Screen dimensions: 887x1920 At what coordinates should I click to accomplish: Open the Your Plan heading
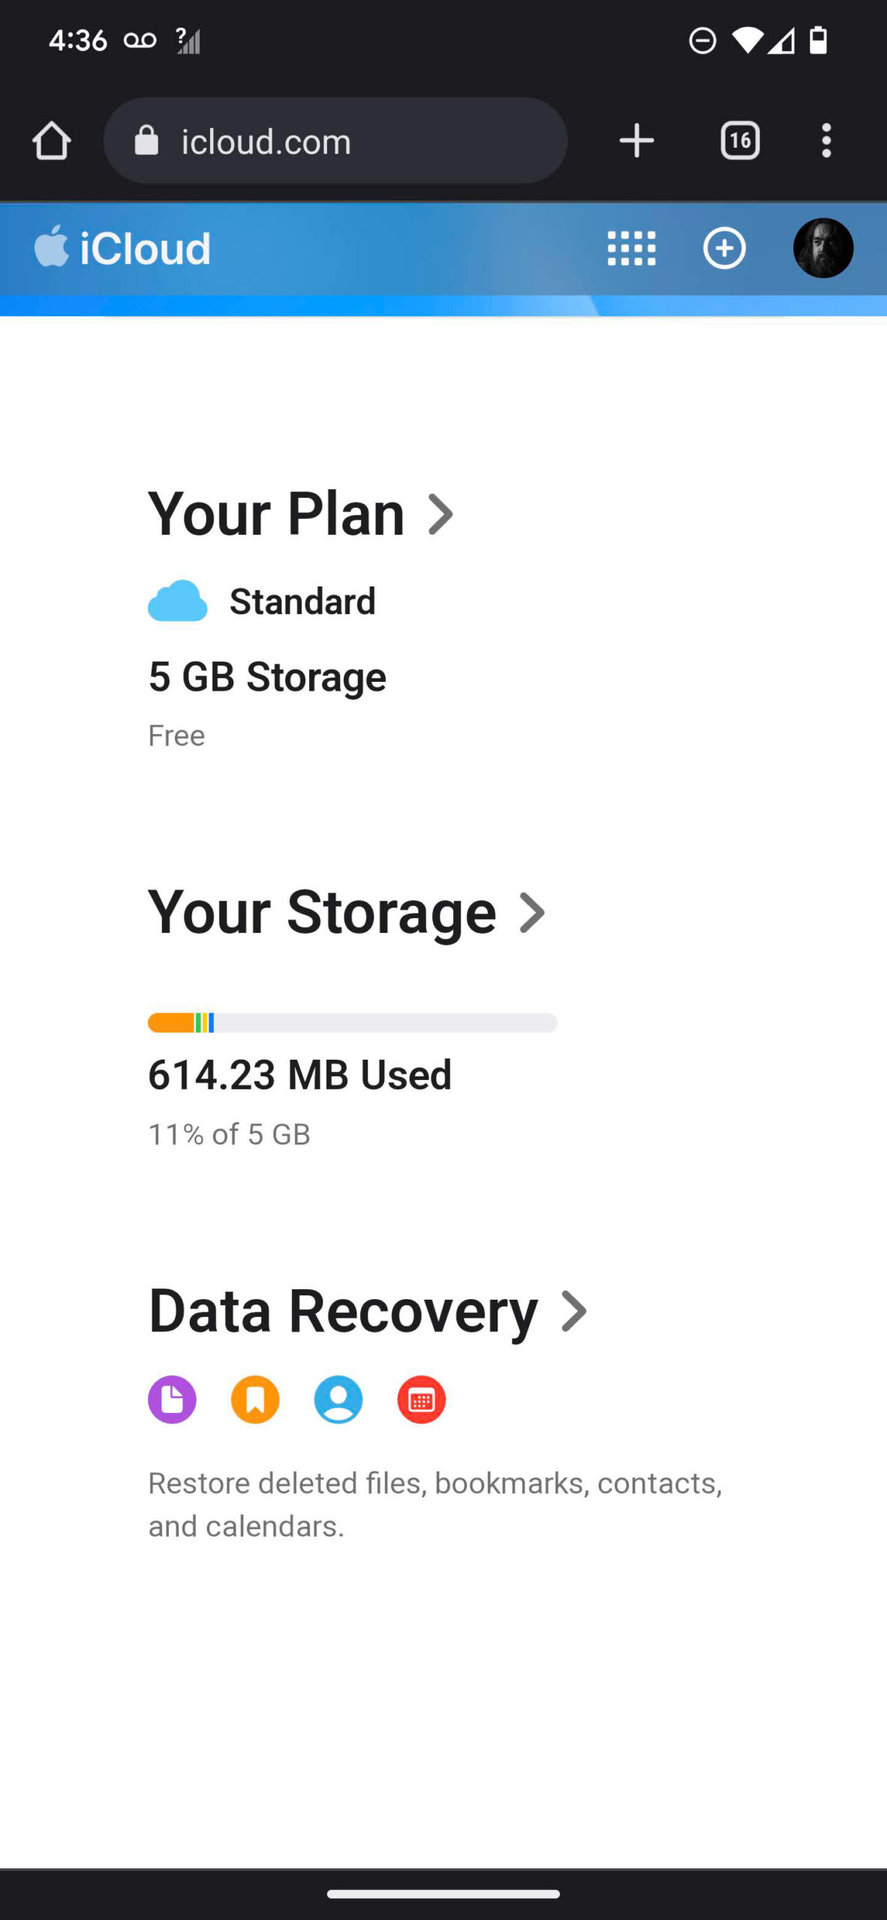(276, 514)
